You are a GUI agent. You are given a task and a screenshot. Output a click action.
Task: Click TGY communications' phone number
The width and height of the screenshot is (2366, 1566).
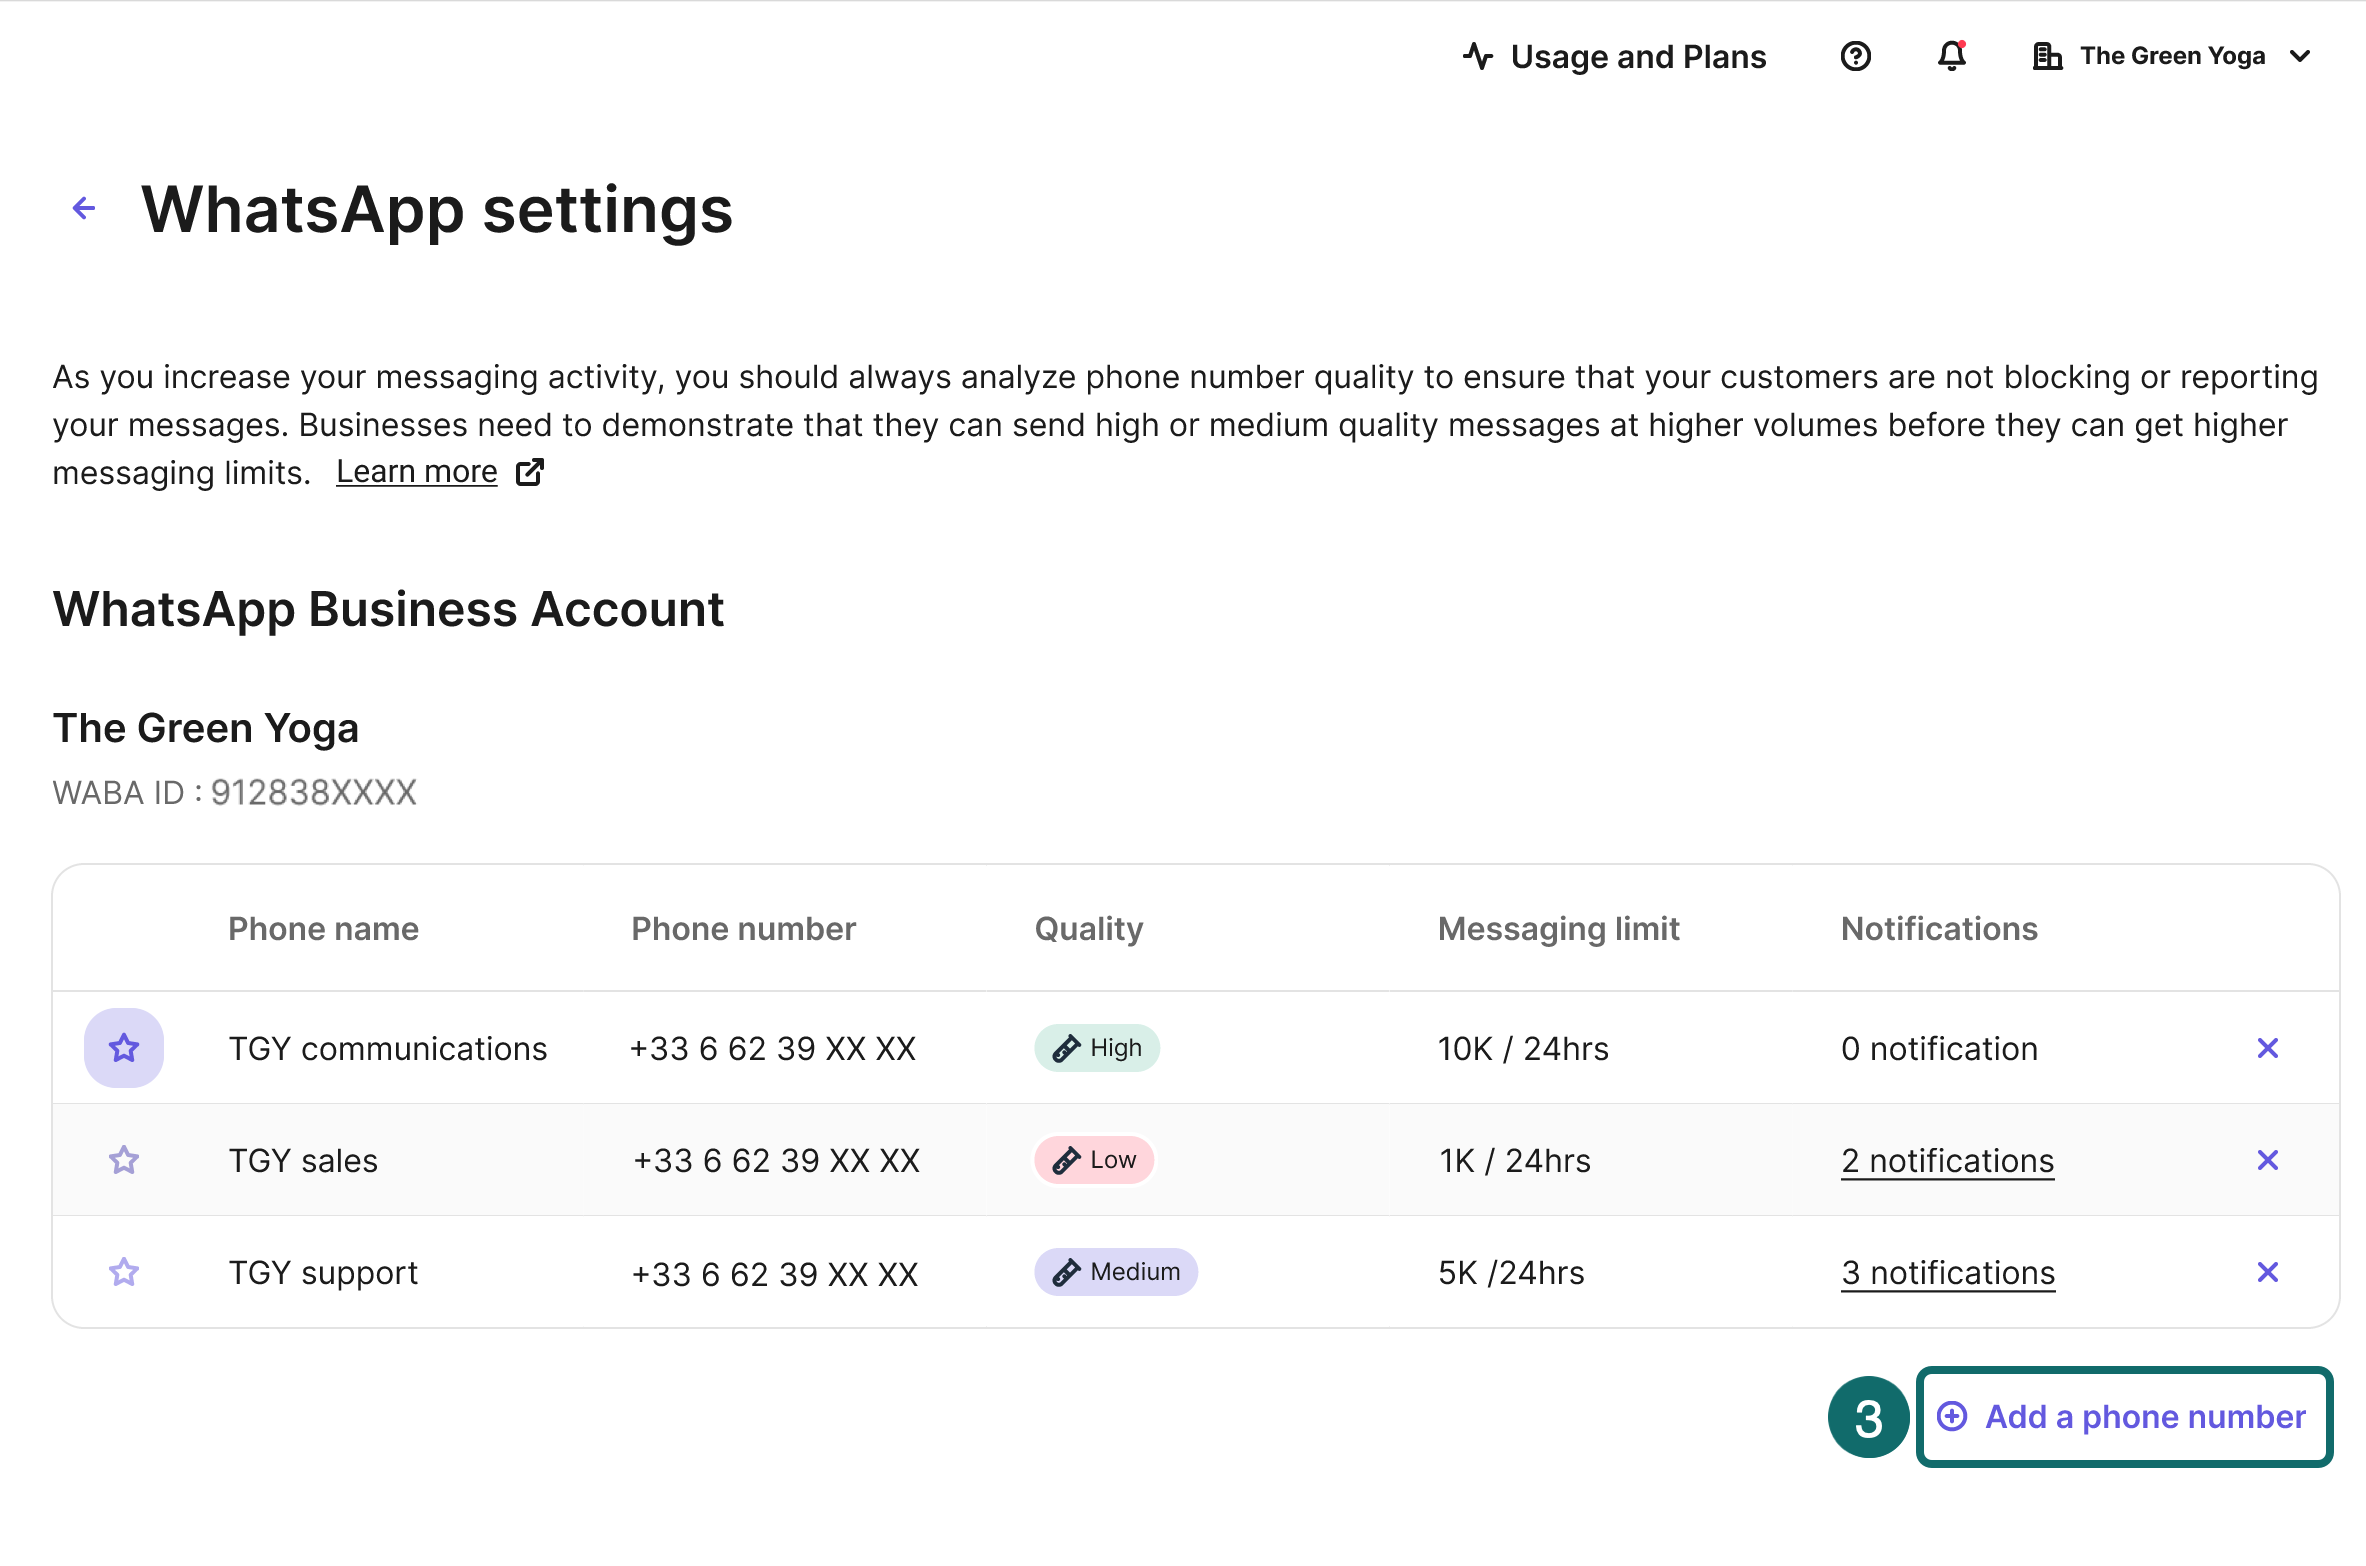tap(773, 1048)
